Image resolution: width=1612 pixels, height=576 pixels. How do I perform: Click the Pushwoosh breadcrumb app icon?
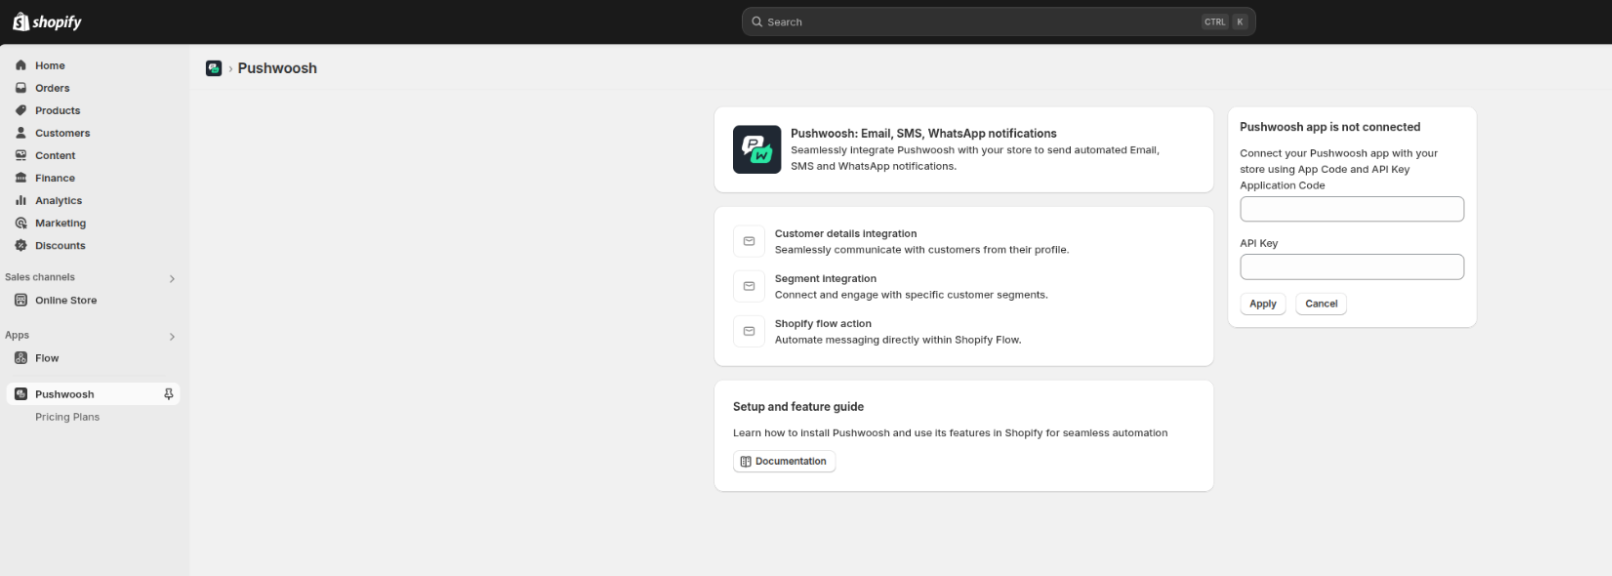point(214,68)
